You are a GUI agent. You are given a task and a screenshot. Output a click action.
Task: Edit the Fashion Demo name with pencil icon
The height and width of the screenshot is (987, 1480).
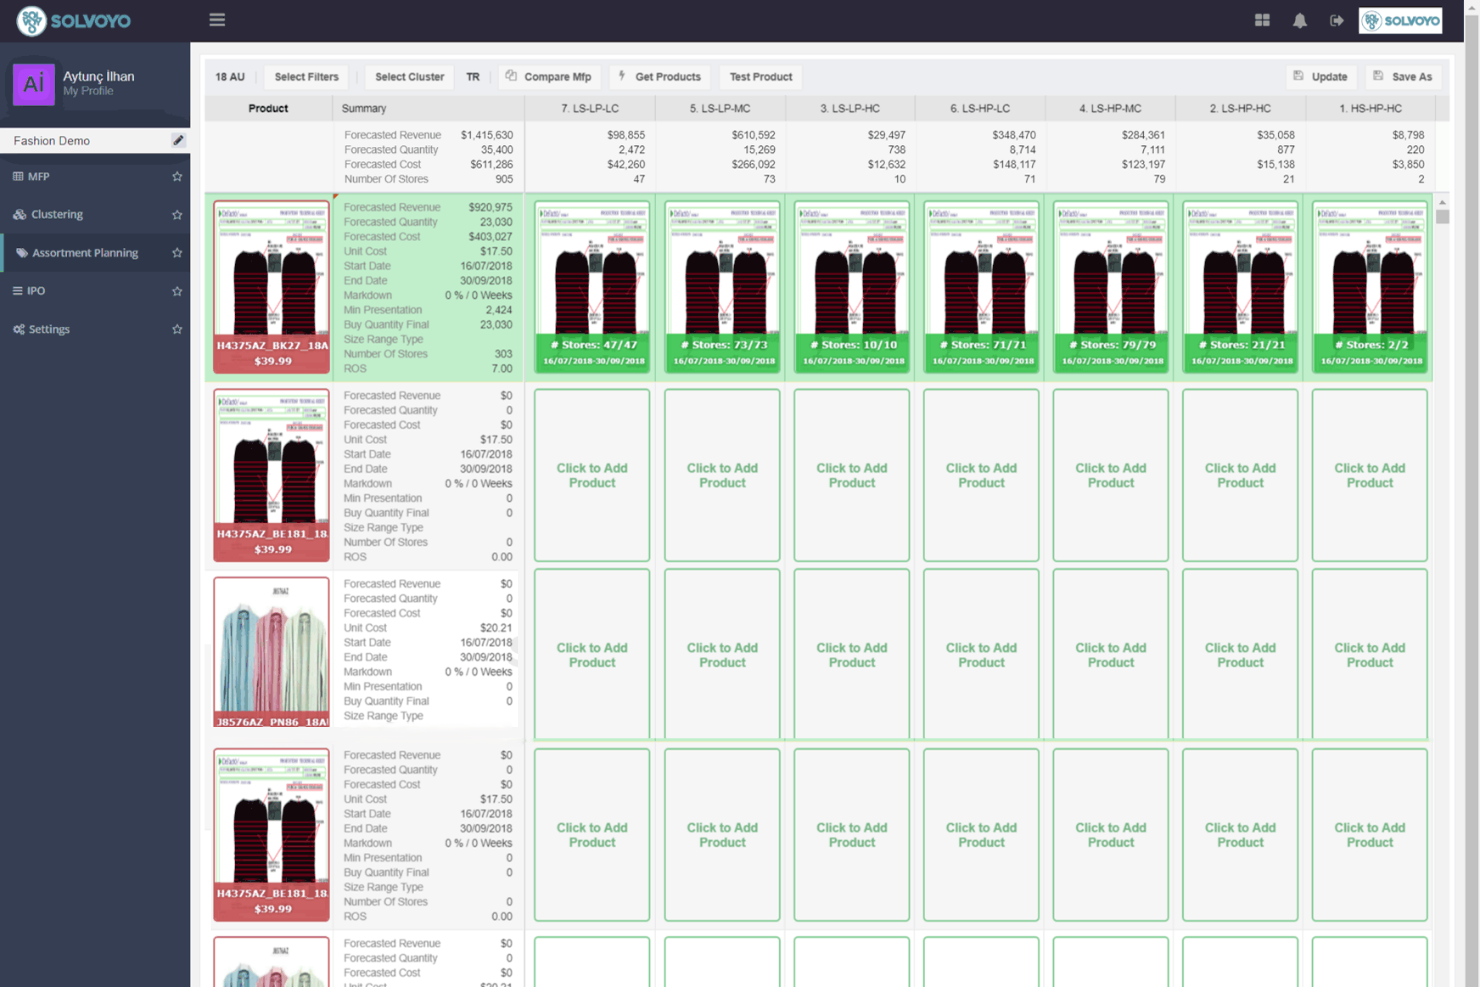pyautogui.click(x=178, y=141)
